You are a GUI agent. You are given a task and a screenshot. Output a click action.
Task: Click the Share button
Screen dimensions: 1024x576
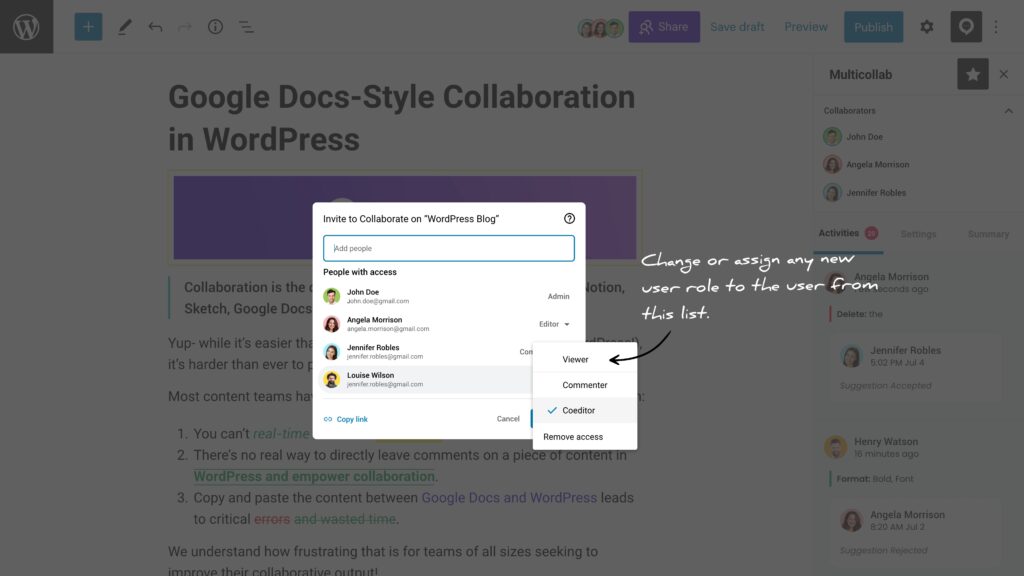coord(664,27)
